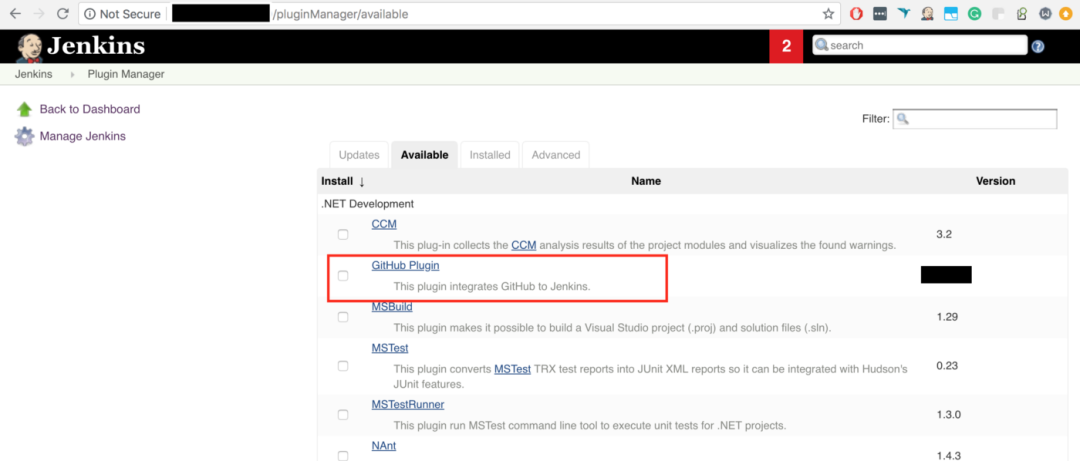
Task: Click the Grammarly green extension icon
Action: (974, 14)
